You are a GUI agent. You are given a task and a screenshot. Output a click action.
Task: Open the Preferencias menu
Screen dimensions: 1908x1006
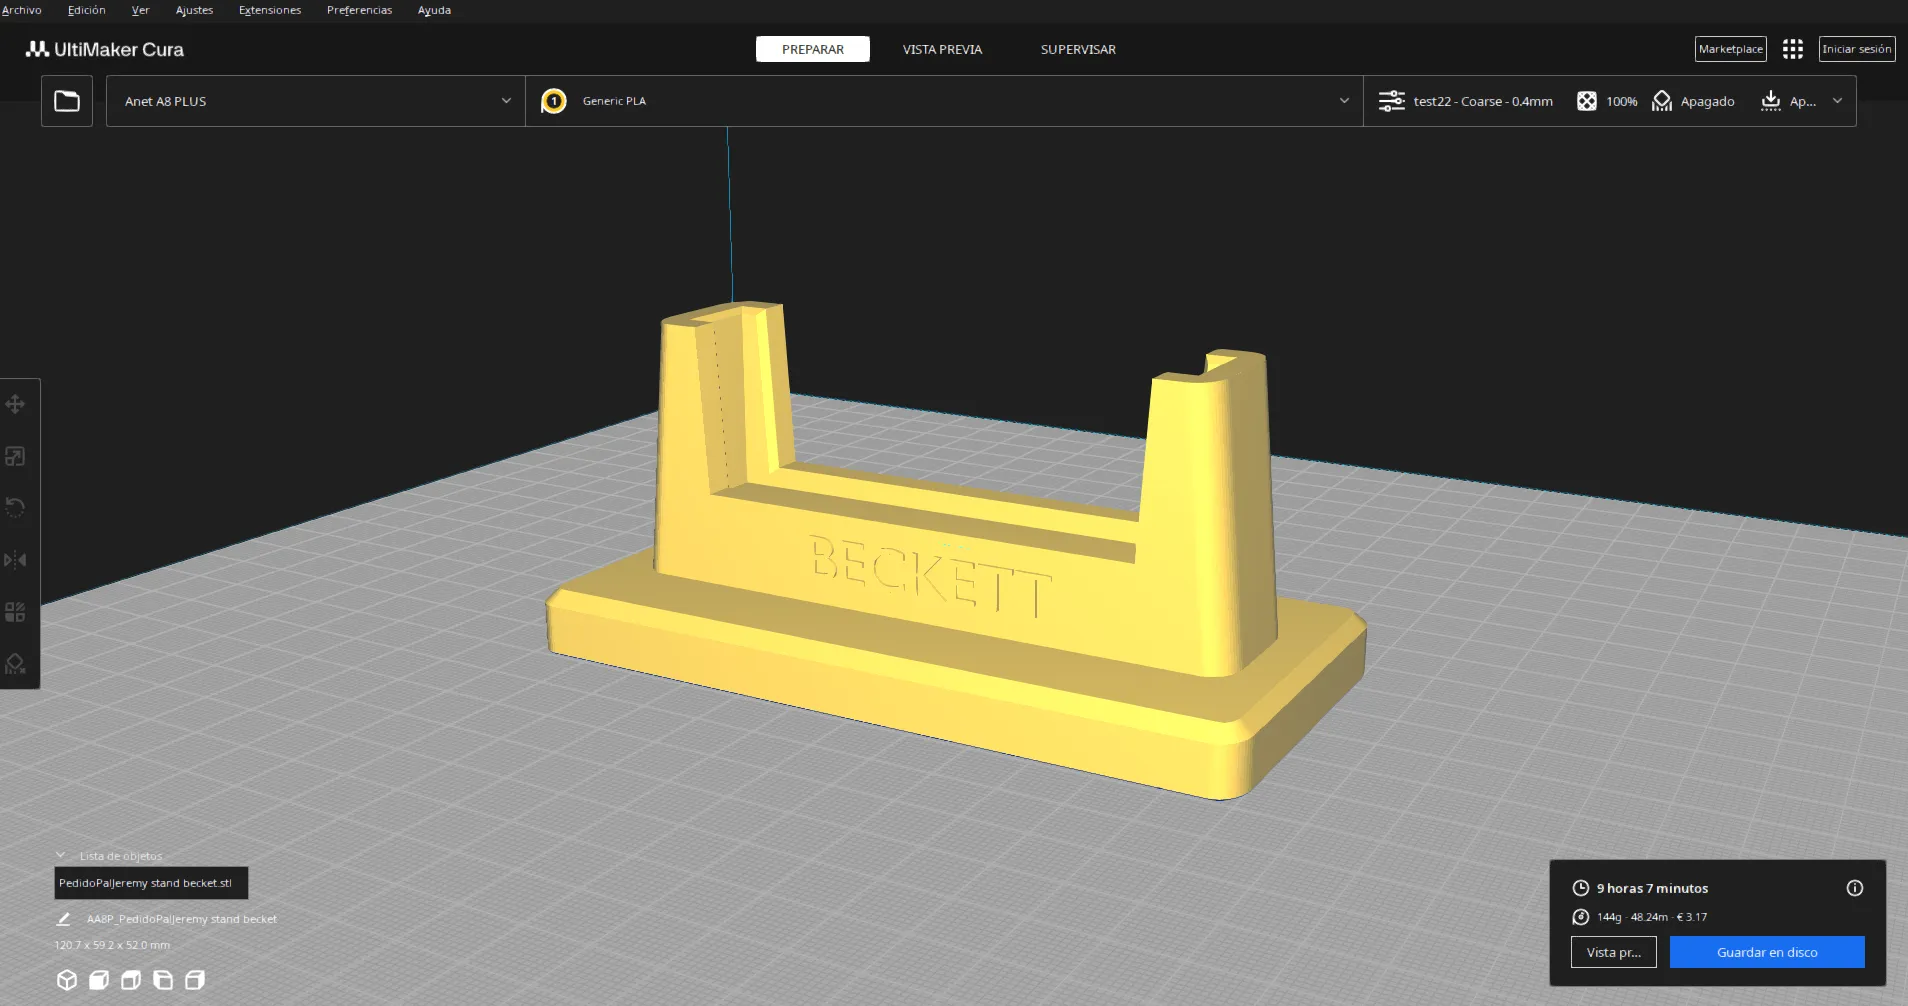(359, 10)
